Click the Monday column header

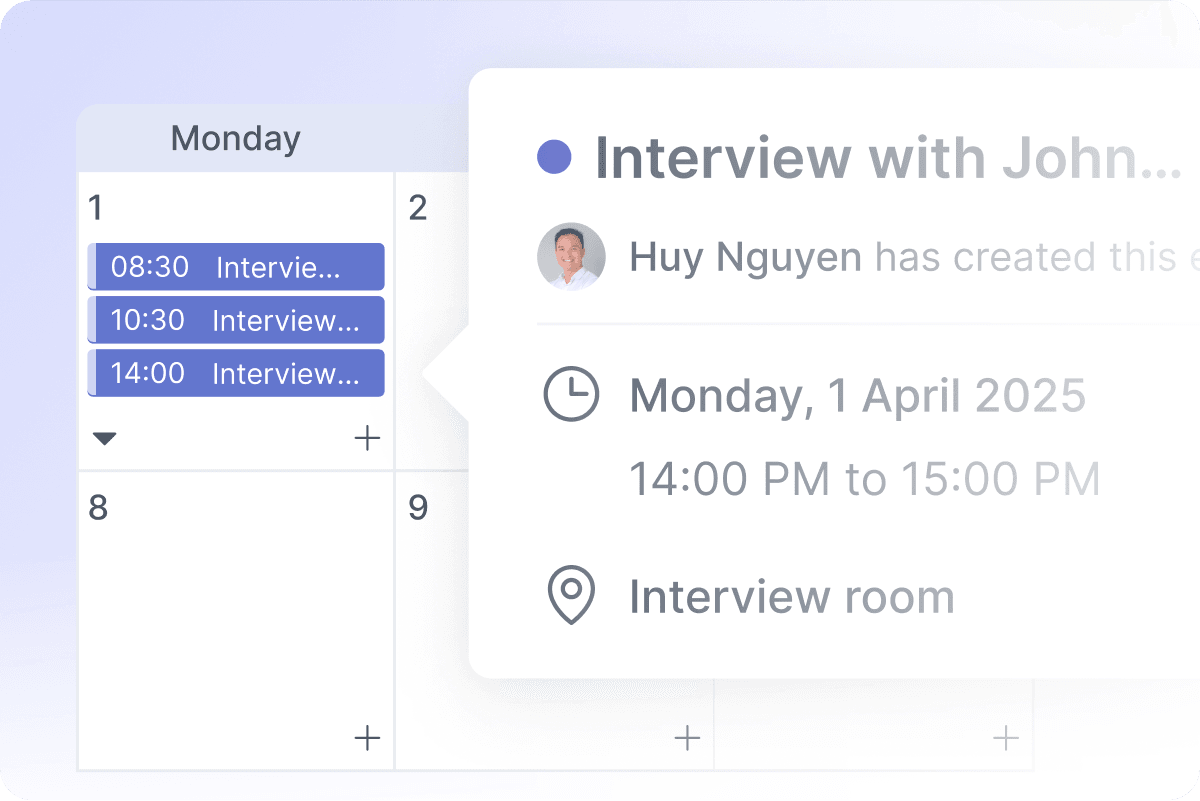235,138
